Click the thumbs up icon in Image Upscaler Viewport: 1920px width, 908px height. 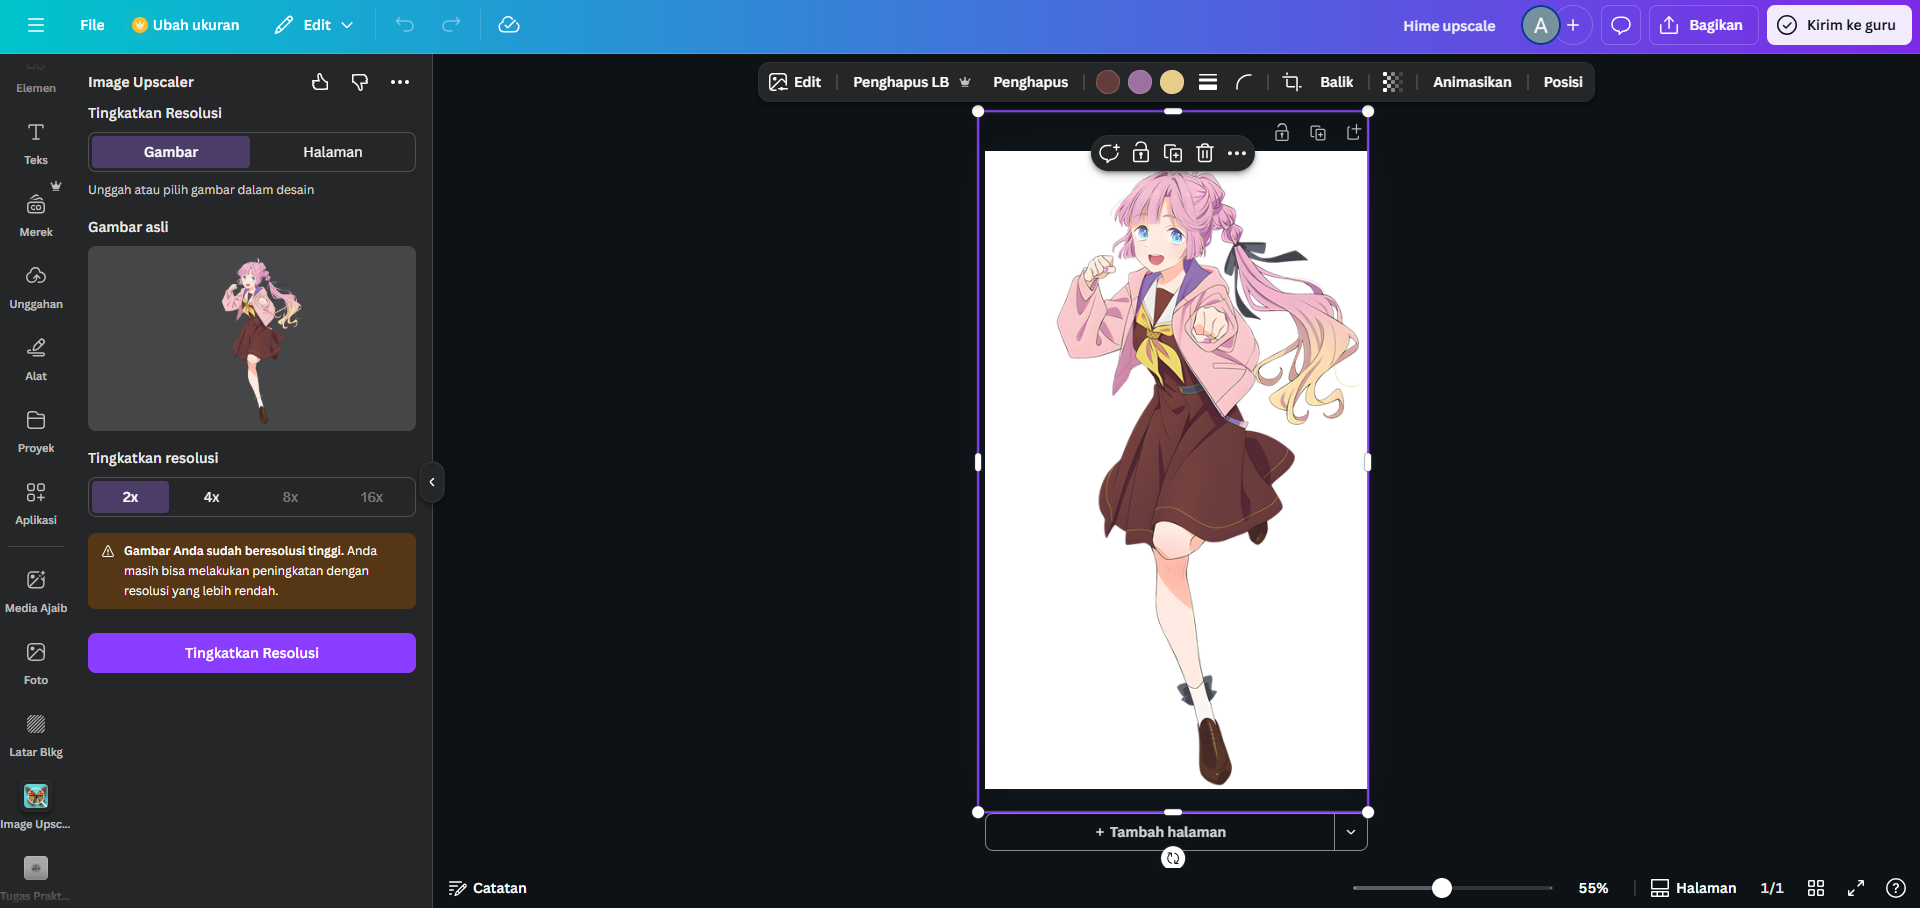coord(320,82)
